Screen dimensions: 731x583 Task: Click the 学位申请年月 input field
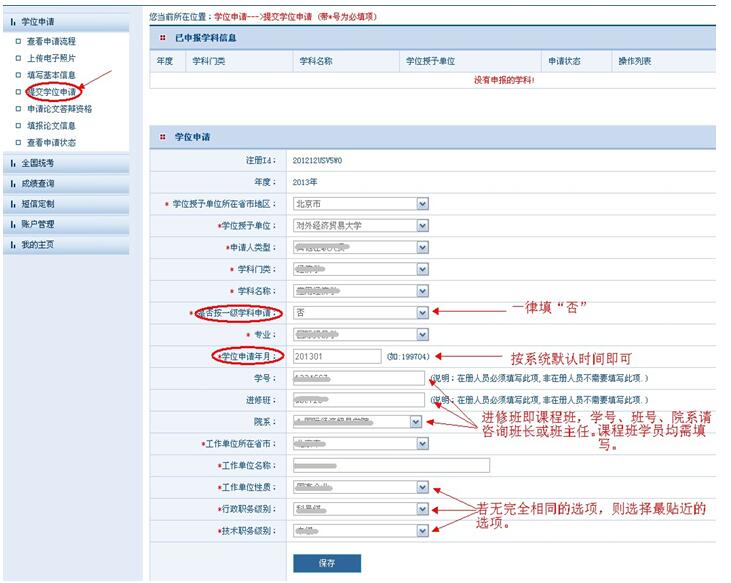coord(337,357)
